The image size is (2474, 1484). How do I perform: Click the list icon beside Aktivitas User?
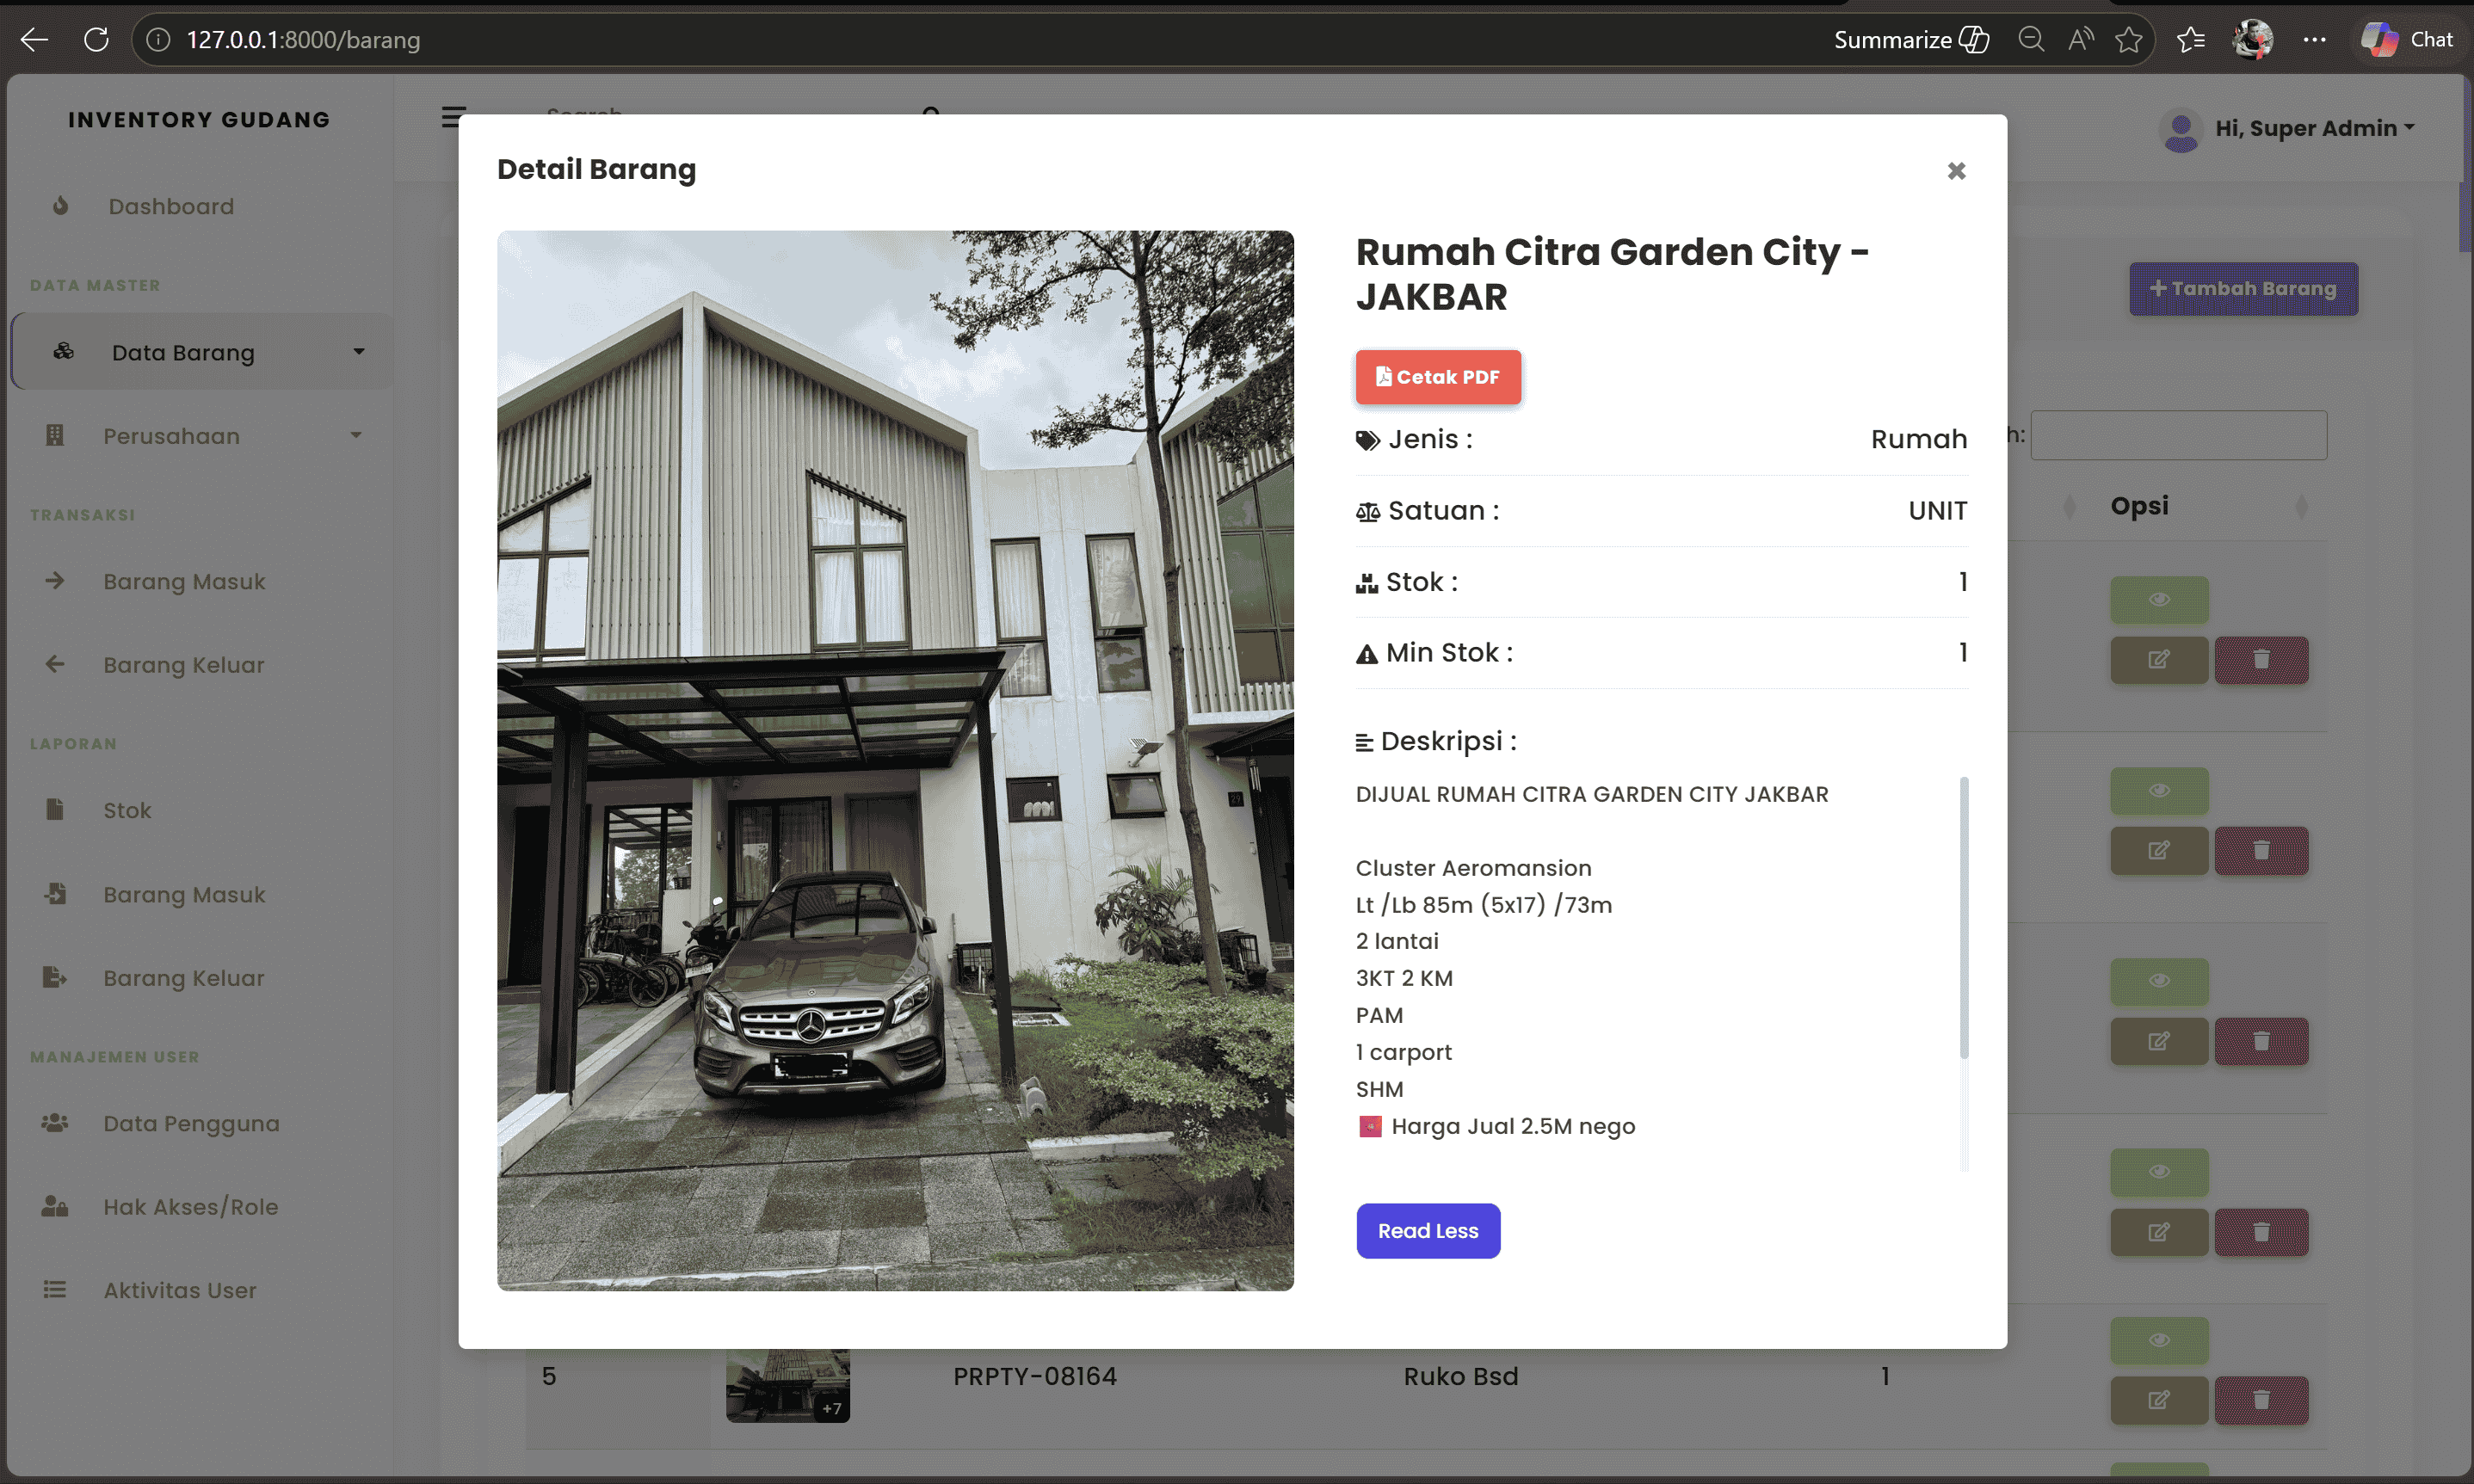point(55,1290)
